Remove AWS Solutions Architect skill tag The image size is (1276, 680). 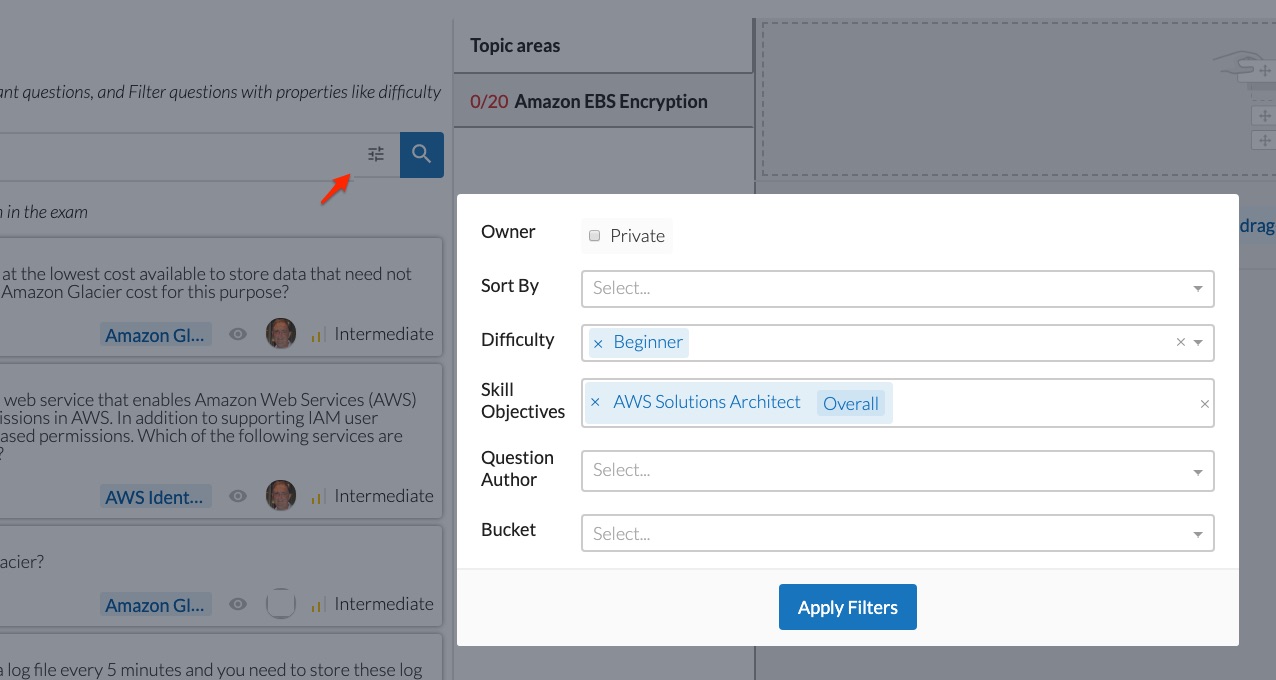point(595,402)
